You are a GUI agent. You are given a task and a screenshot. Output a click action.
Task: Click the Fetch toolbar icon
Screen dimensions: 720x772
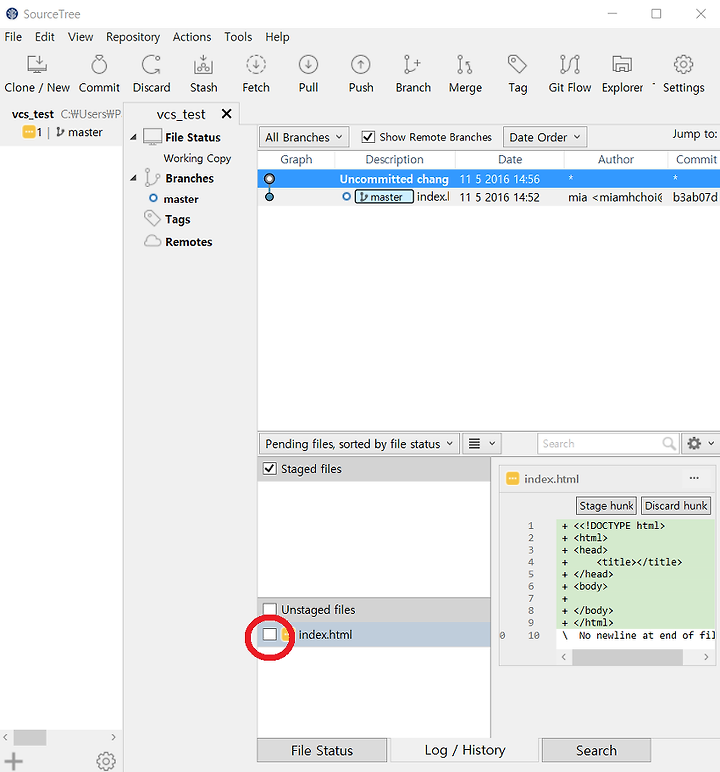click(256, 65)
